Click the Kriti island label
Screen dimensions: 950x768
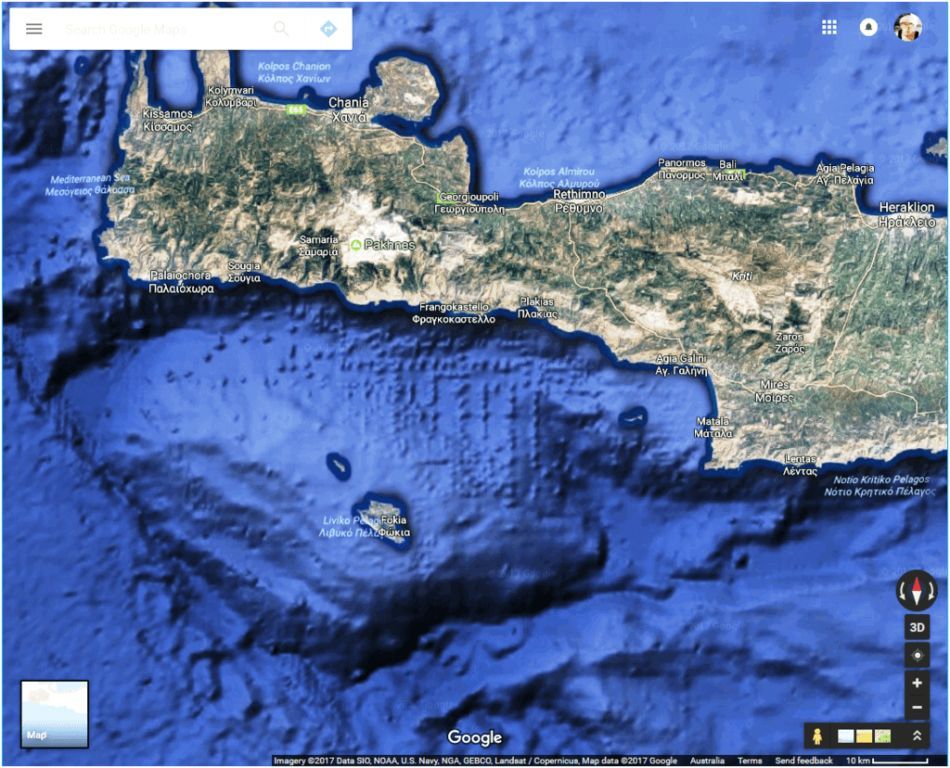(x=742, y=276)
